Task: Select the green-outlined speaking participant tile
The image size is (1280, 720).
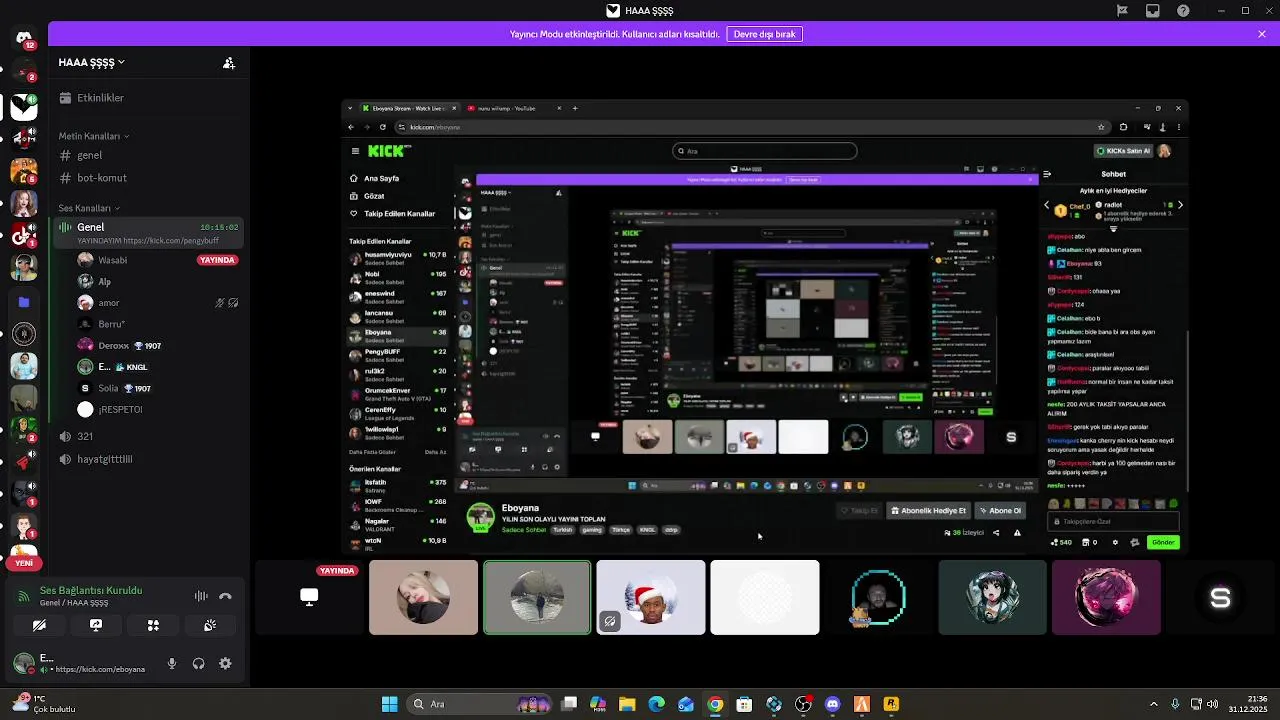Action: 537,597
